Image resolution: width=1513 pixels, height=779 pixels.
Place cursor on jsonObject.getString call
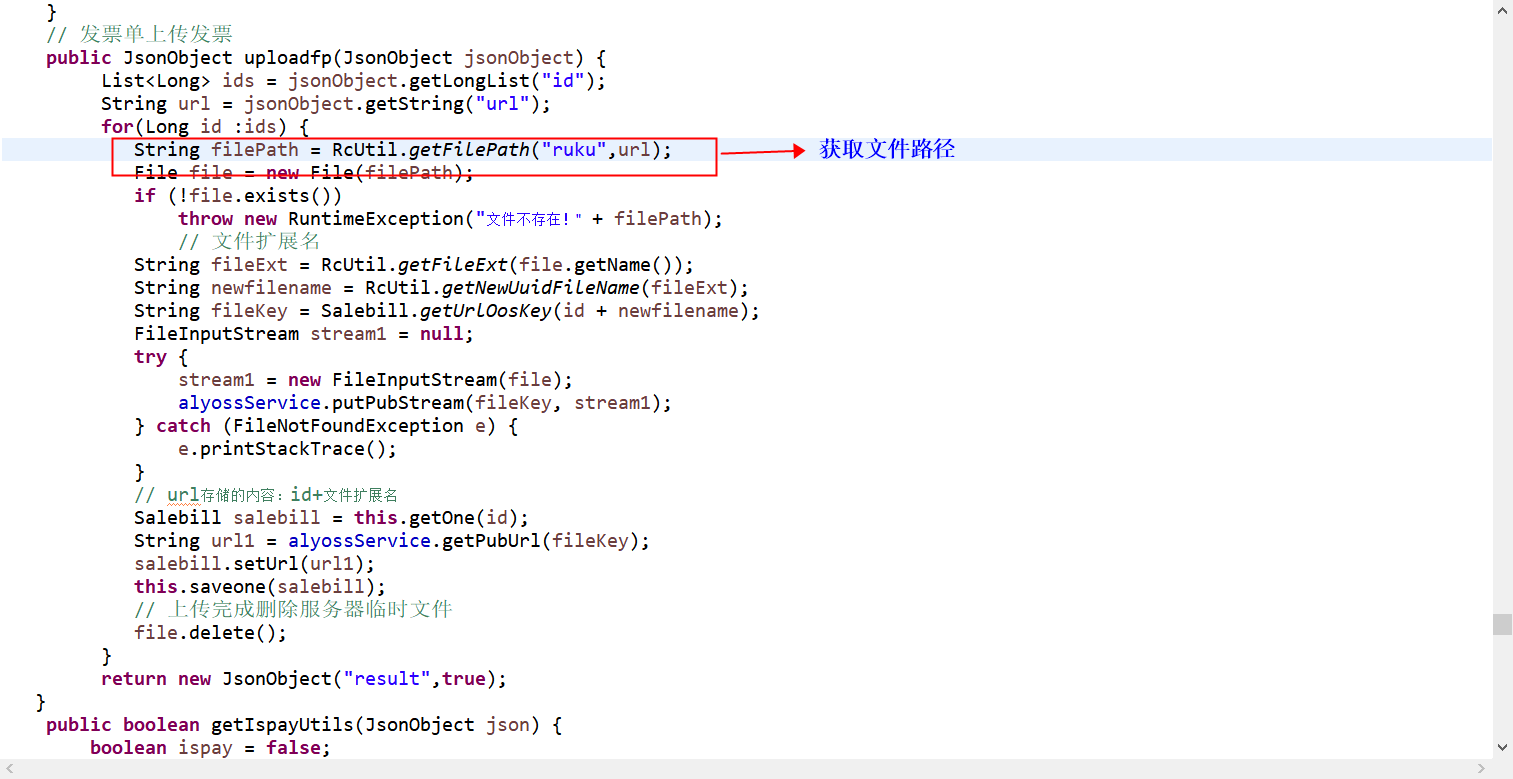coord(398,104)
